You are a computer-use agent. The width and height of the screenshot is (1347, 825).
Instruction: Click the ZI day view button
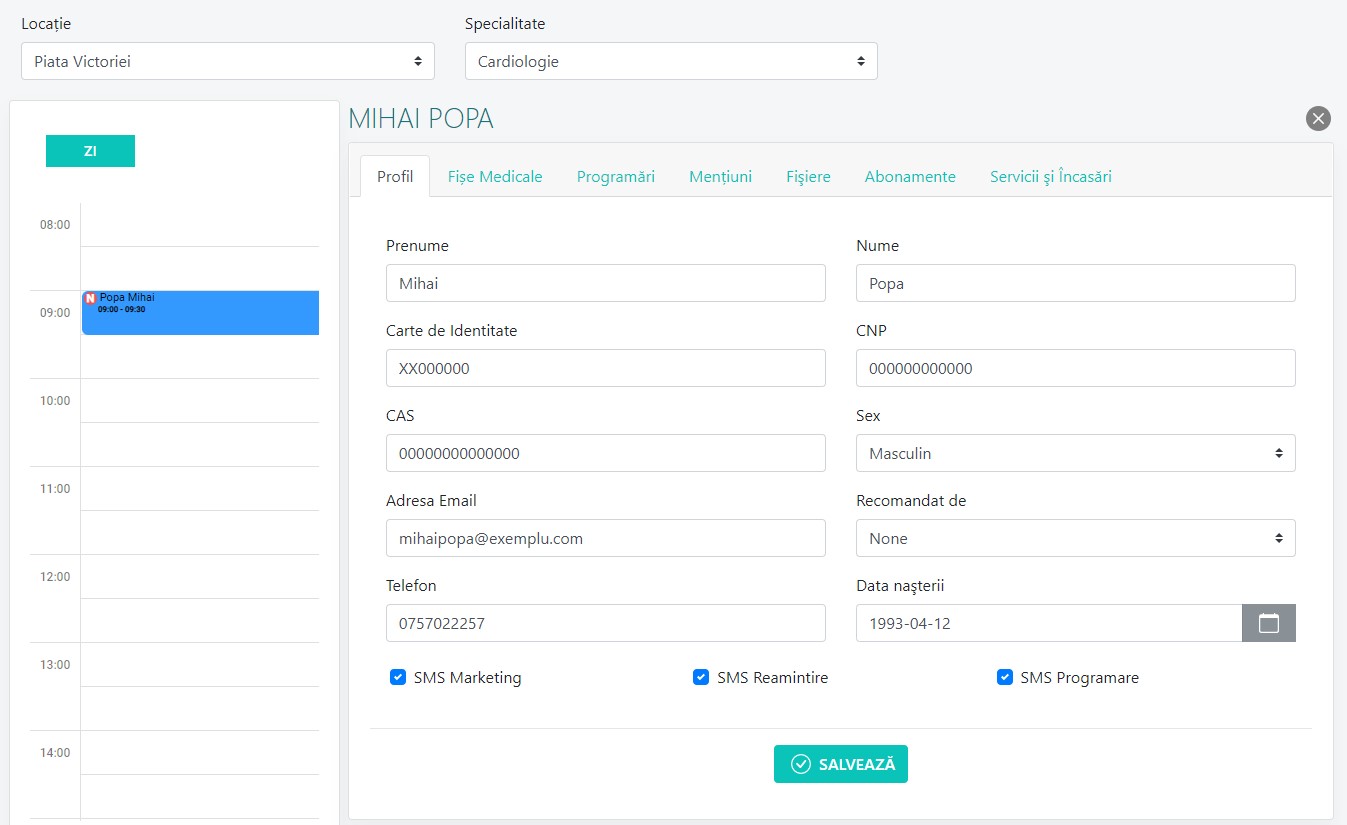pyautogui.click(x=90, y=151)
